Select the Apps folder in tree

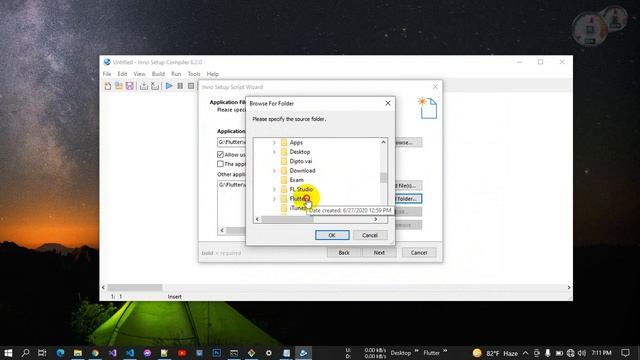pos(296,142)
